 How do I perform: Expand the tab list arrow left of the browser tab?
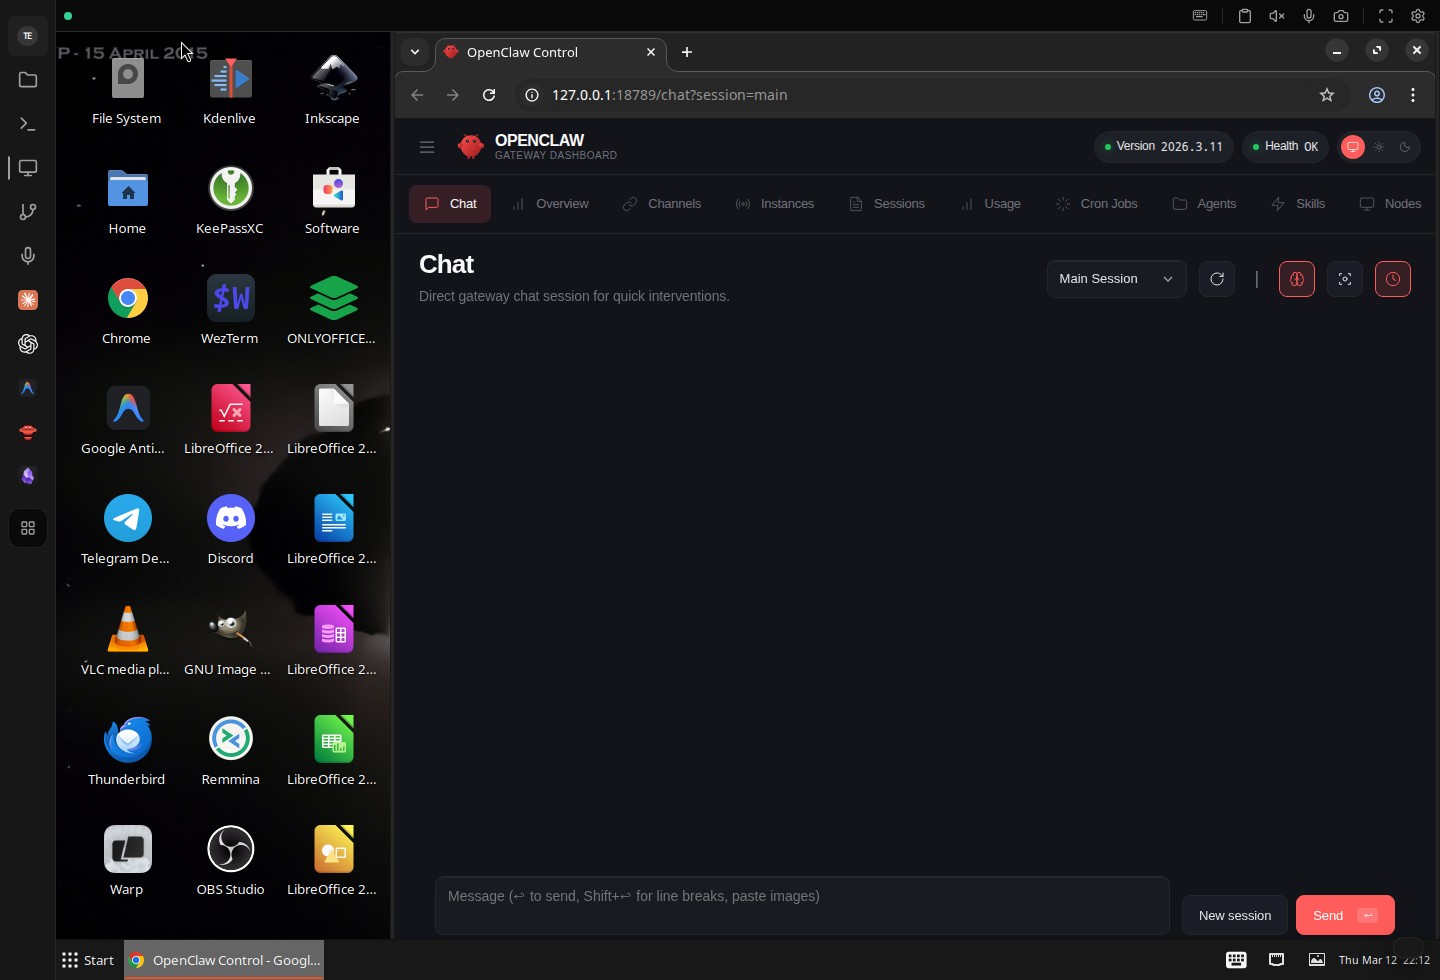(x=415, y=52)
